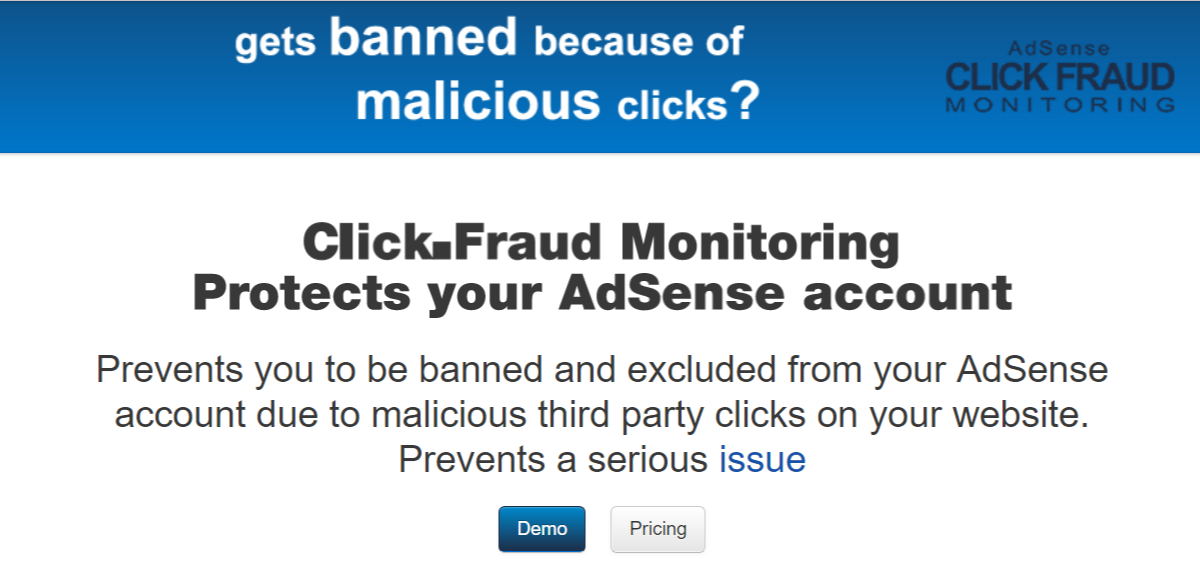Click the question mark in the banner headline
Screen dimensions: 1200x585
[x=744, y=101]
